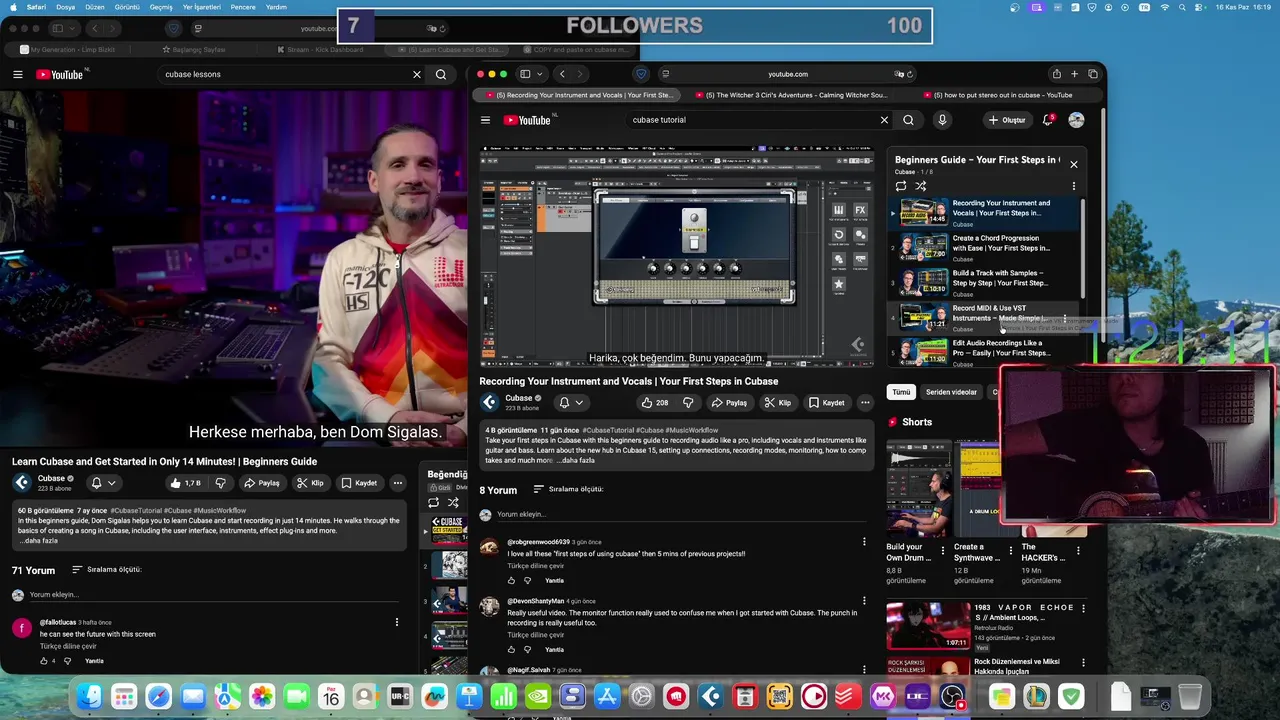The width and height of the screenshot is (1280, 720).
Task: Click privacy shield icon in front Safari
Action: [641, 74]
